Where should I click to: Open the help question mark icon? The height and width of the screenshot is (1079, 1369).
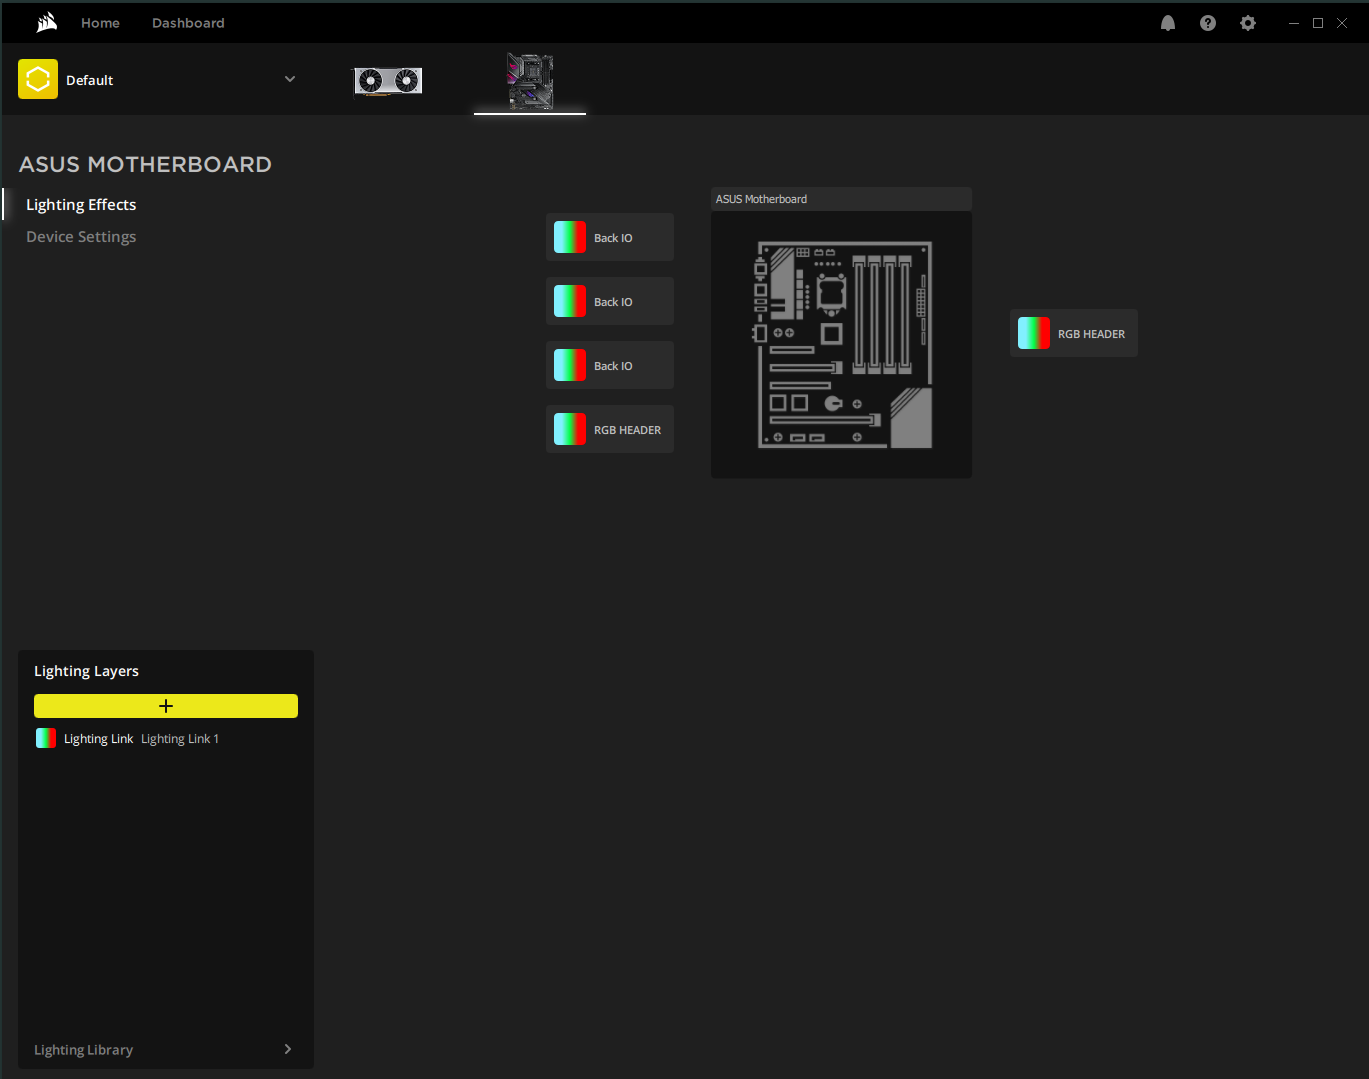click(1208, 23)
